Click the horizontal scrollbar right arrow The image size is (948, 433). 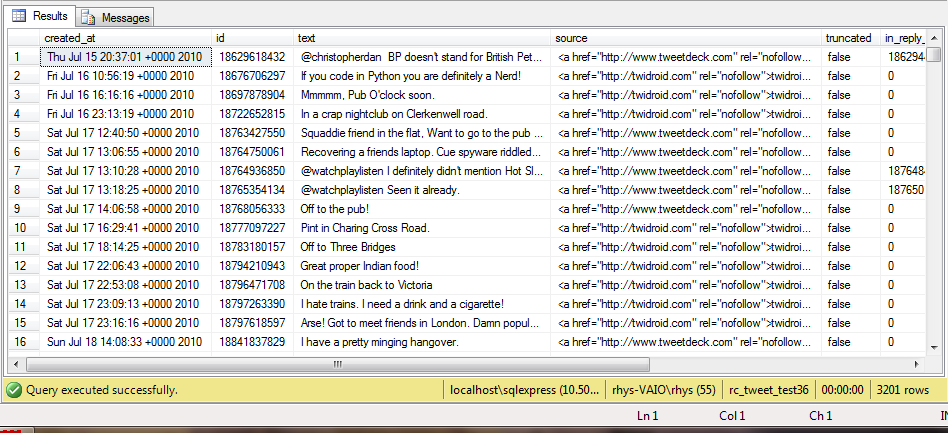[x=916, y=366]
